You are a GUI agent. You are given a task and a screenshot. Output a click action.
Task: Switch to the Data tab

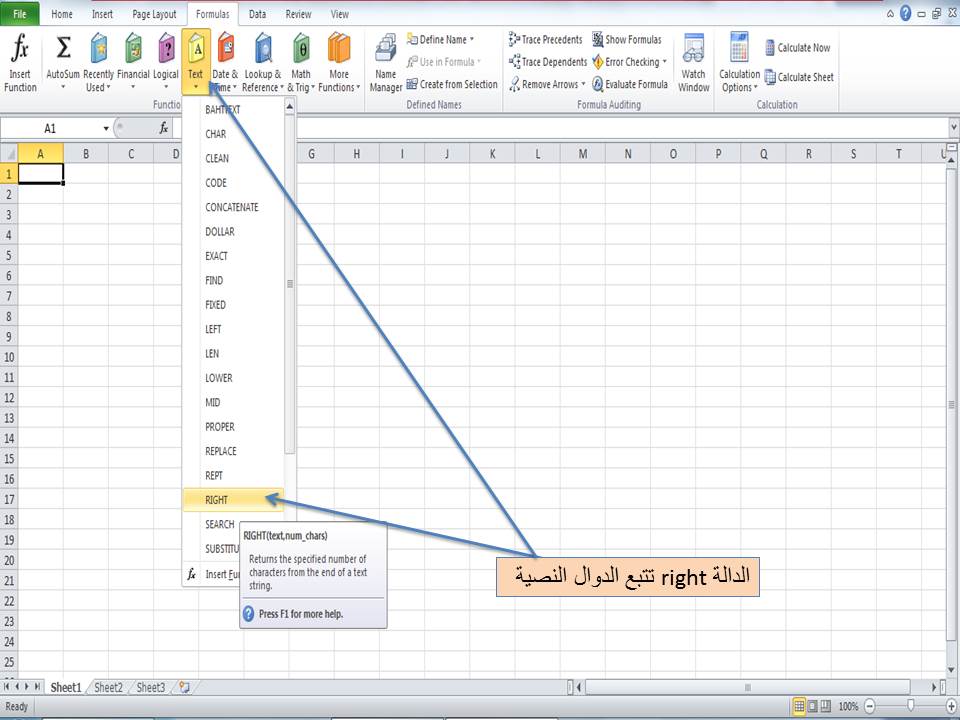pos(257,13)
